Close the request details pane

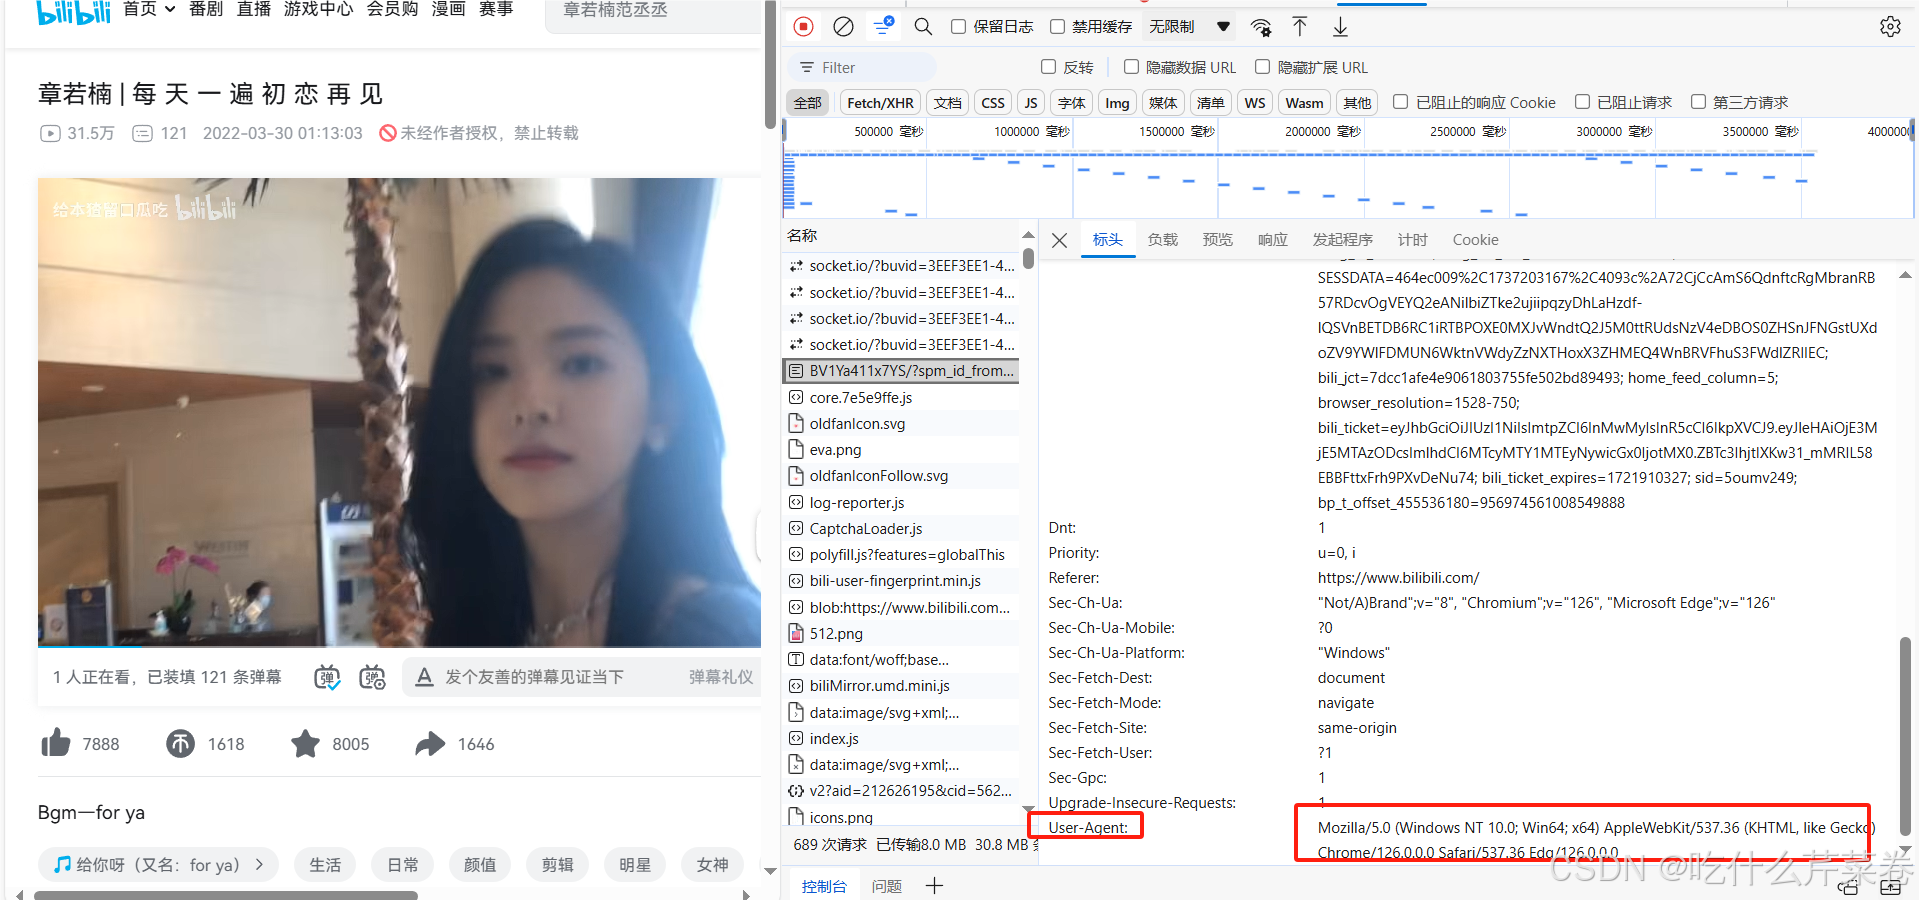[x=1060, y=240]
